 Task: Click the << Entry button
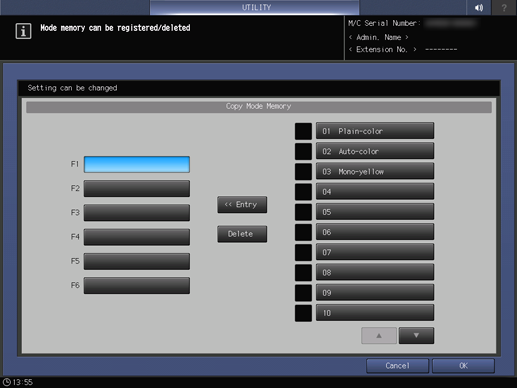[242, 204]
